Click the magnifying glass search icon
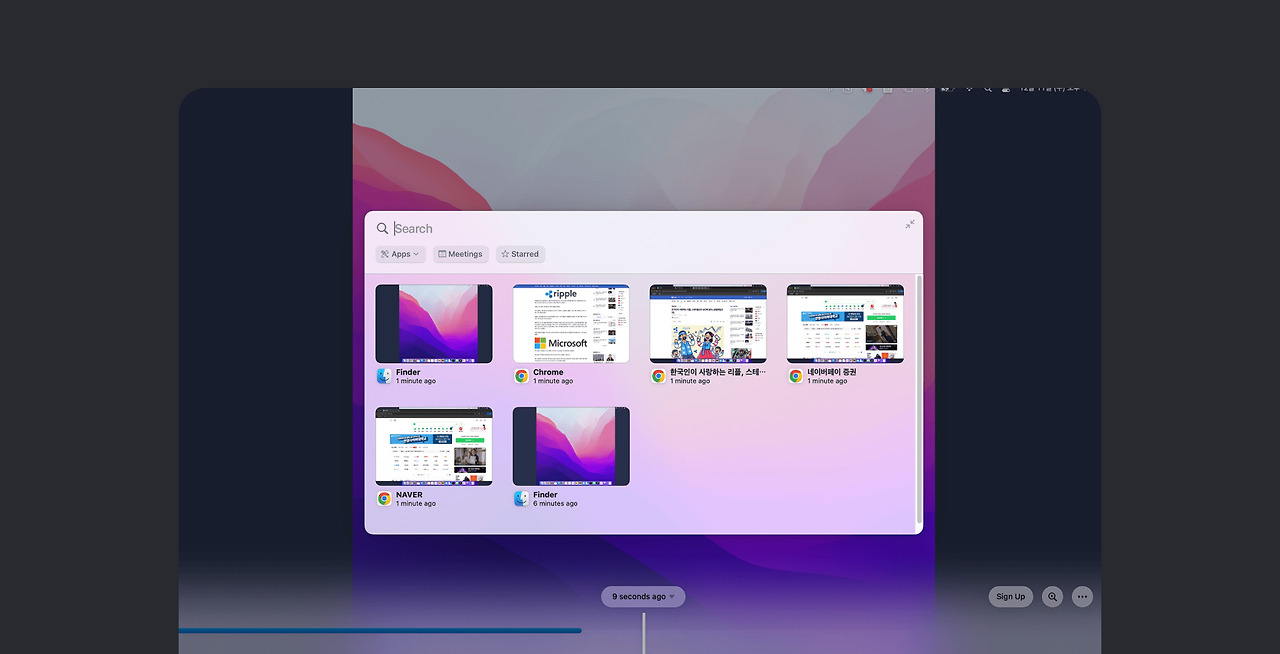 pyautogui.click(x=382, y=229)
